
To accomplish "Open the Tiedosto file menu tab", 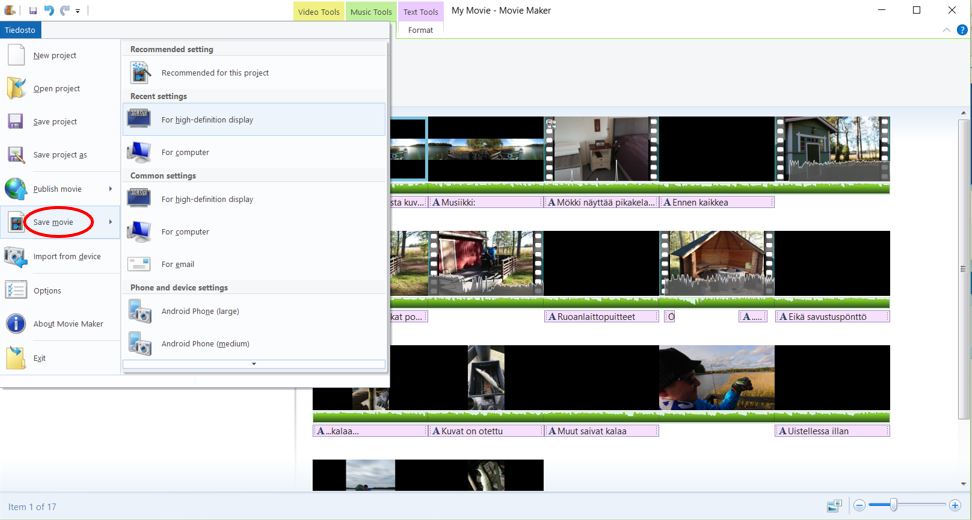I will tap(20, 30).
